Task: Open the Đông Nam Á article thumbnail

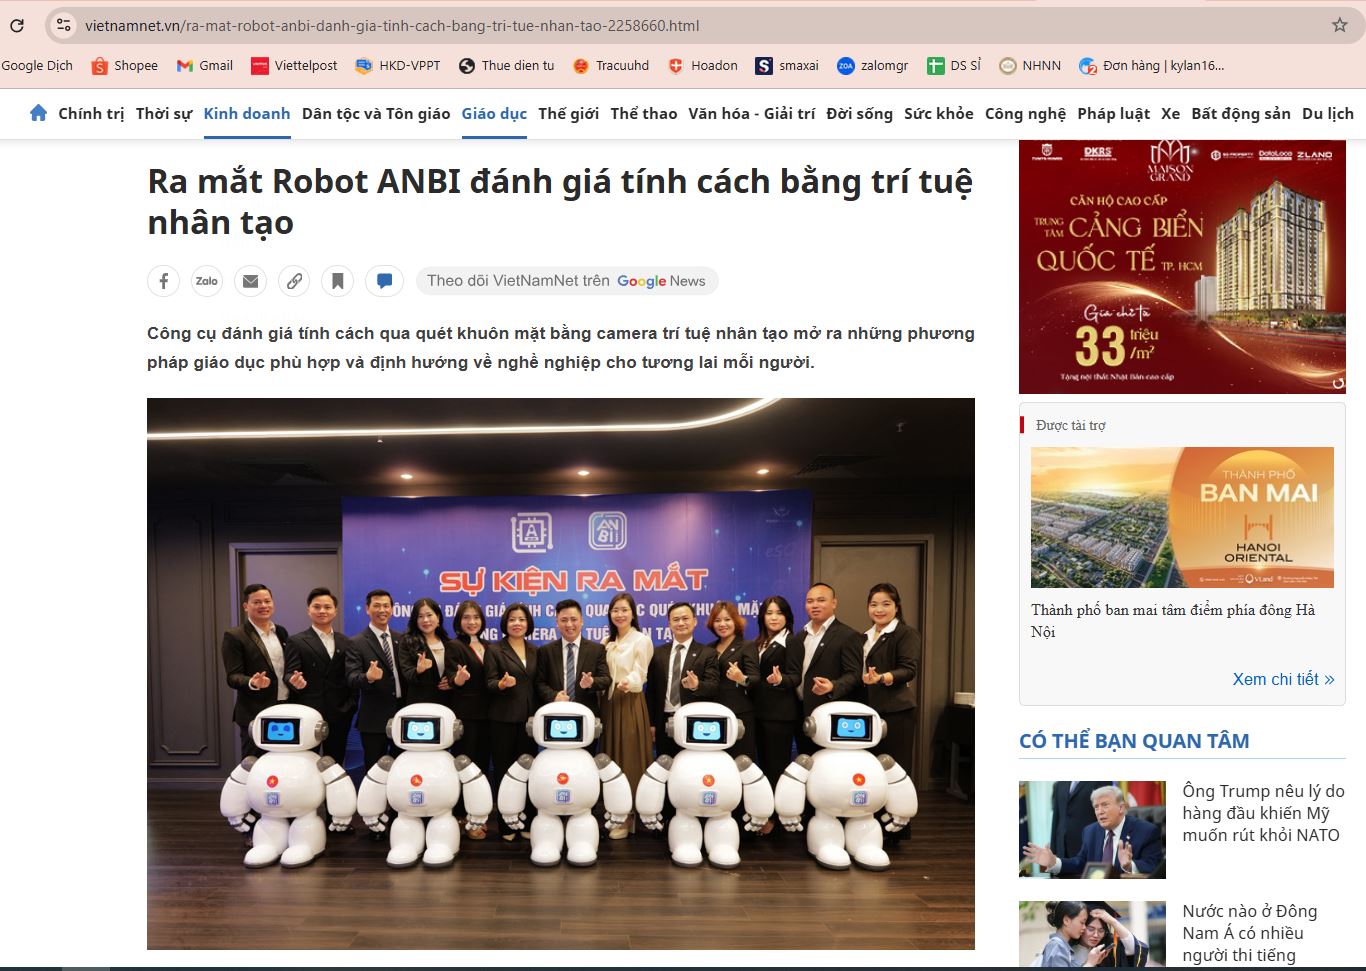Action: click(x=1092, y=934)
